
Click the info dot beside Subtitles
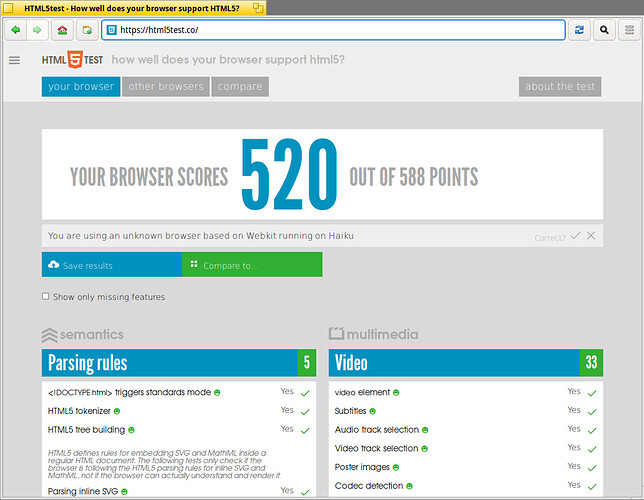(x=373, y=411)
